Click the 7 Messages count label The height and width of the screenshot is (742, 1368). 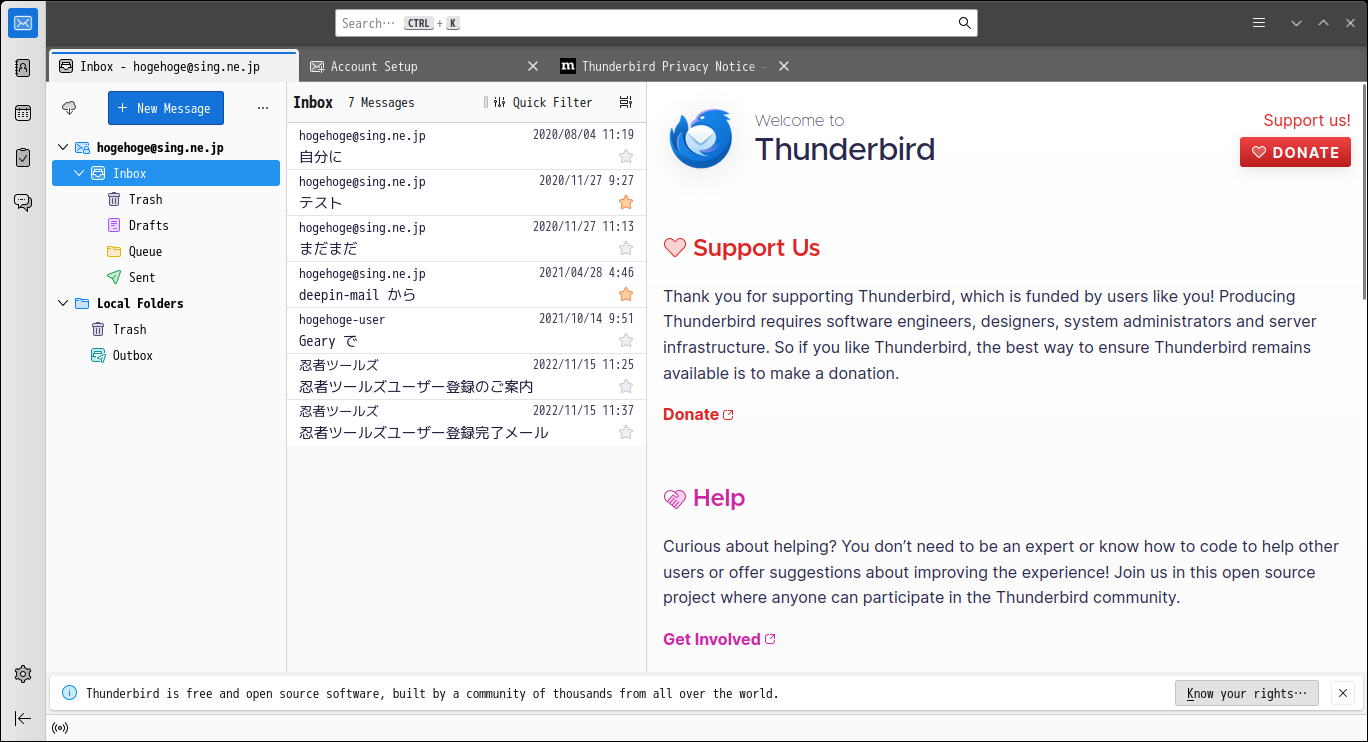click(x=381, y=102)
